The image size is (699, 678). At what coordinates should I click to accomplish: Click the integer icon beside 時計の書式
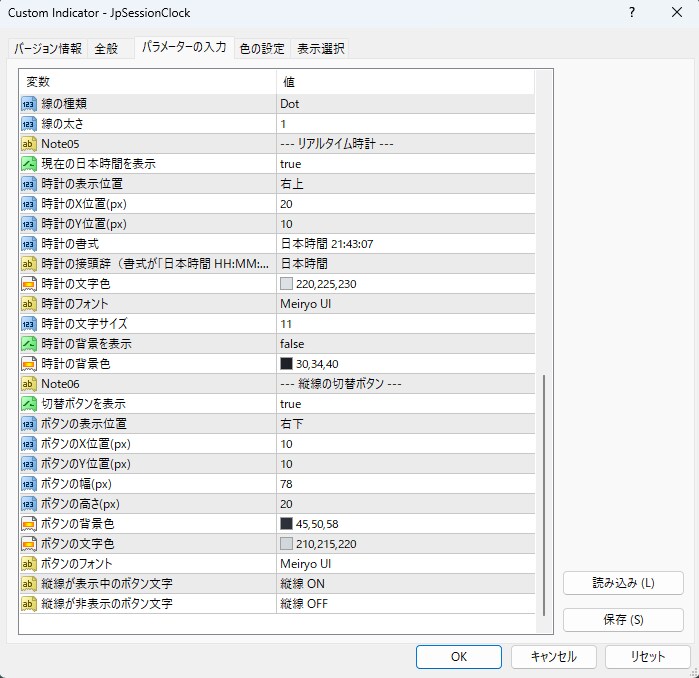pos(29,244)
